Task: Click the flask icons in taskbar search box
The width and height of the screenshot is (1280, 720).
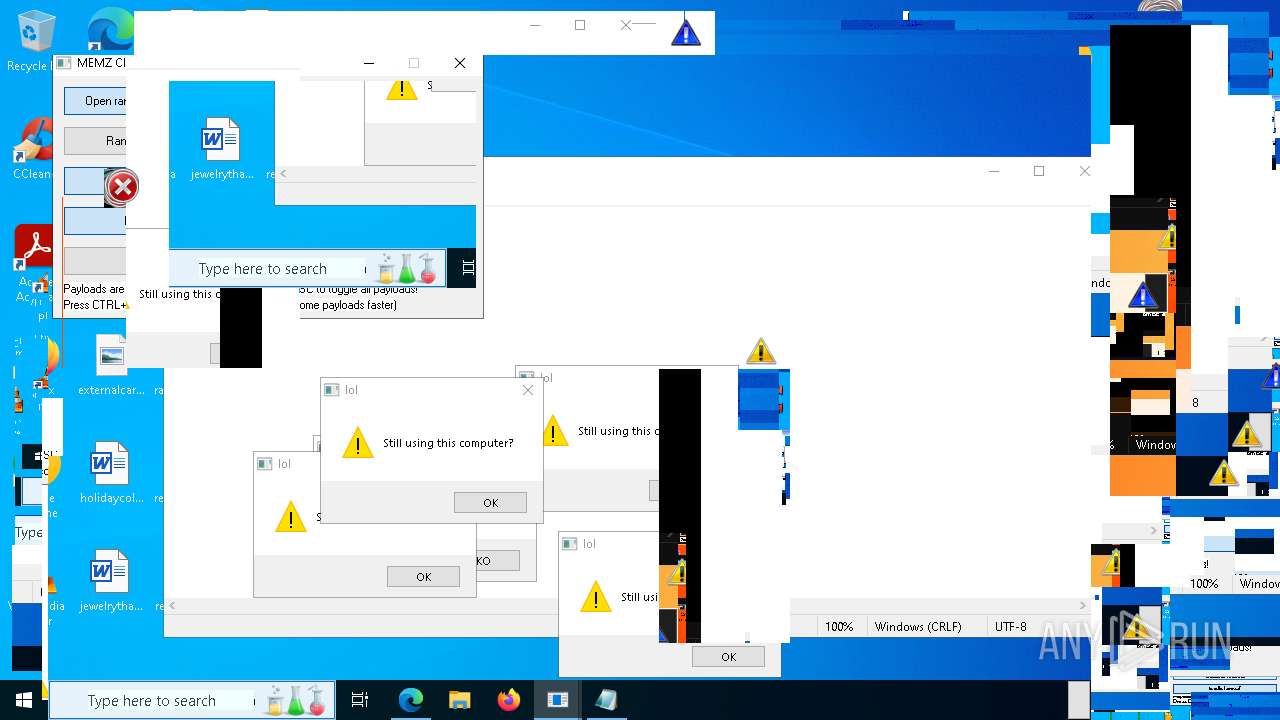Action: [295, 700]
